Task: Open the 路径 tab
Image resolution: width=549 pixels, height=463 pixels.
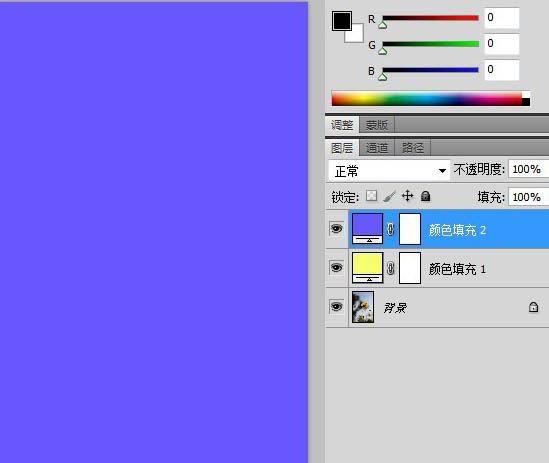Action: (x=413, y=148)
